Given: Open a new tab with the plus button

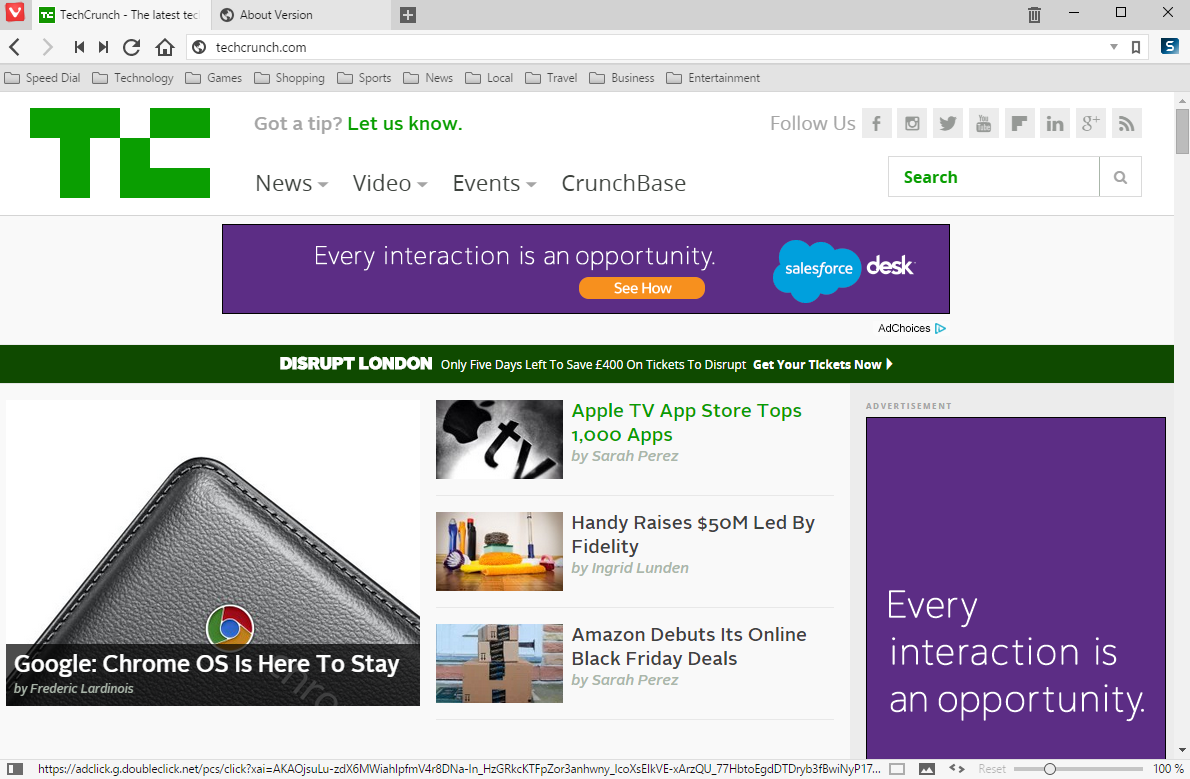Looking at the screenshot, I should [408, 14].
